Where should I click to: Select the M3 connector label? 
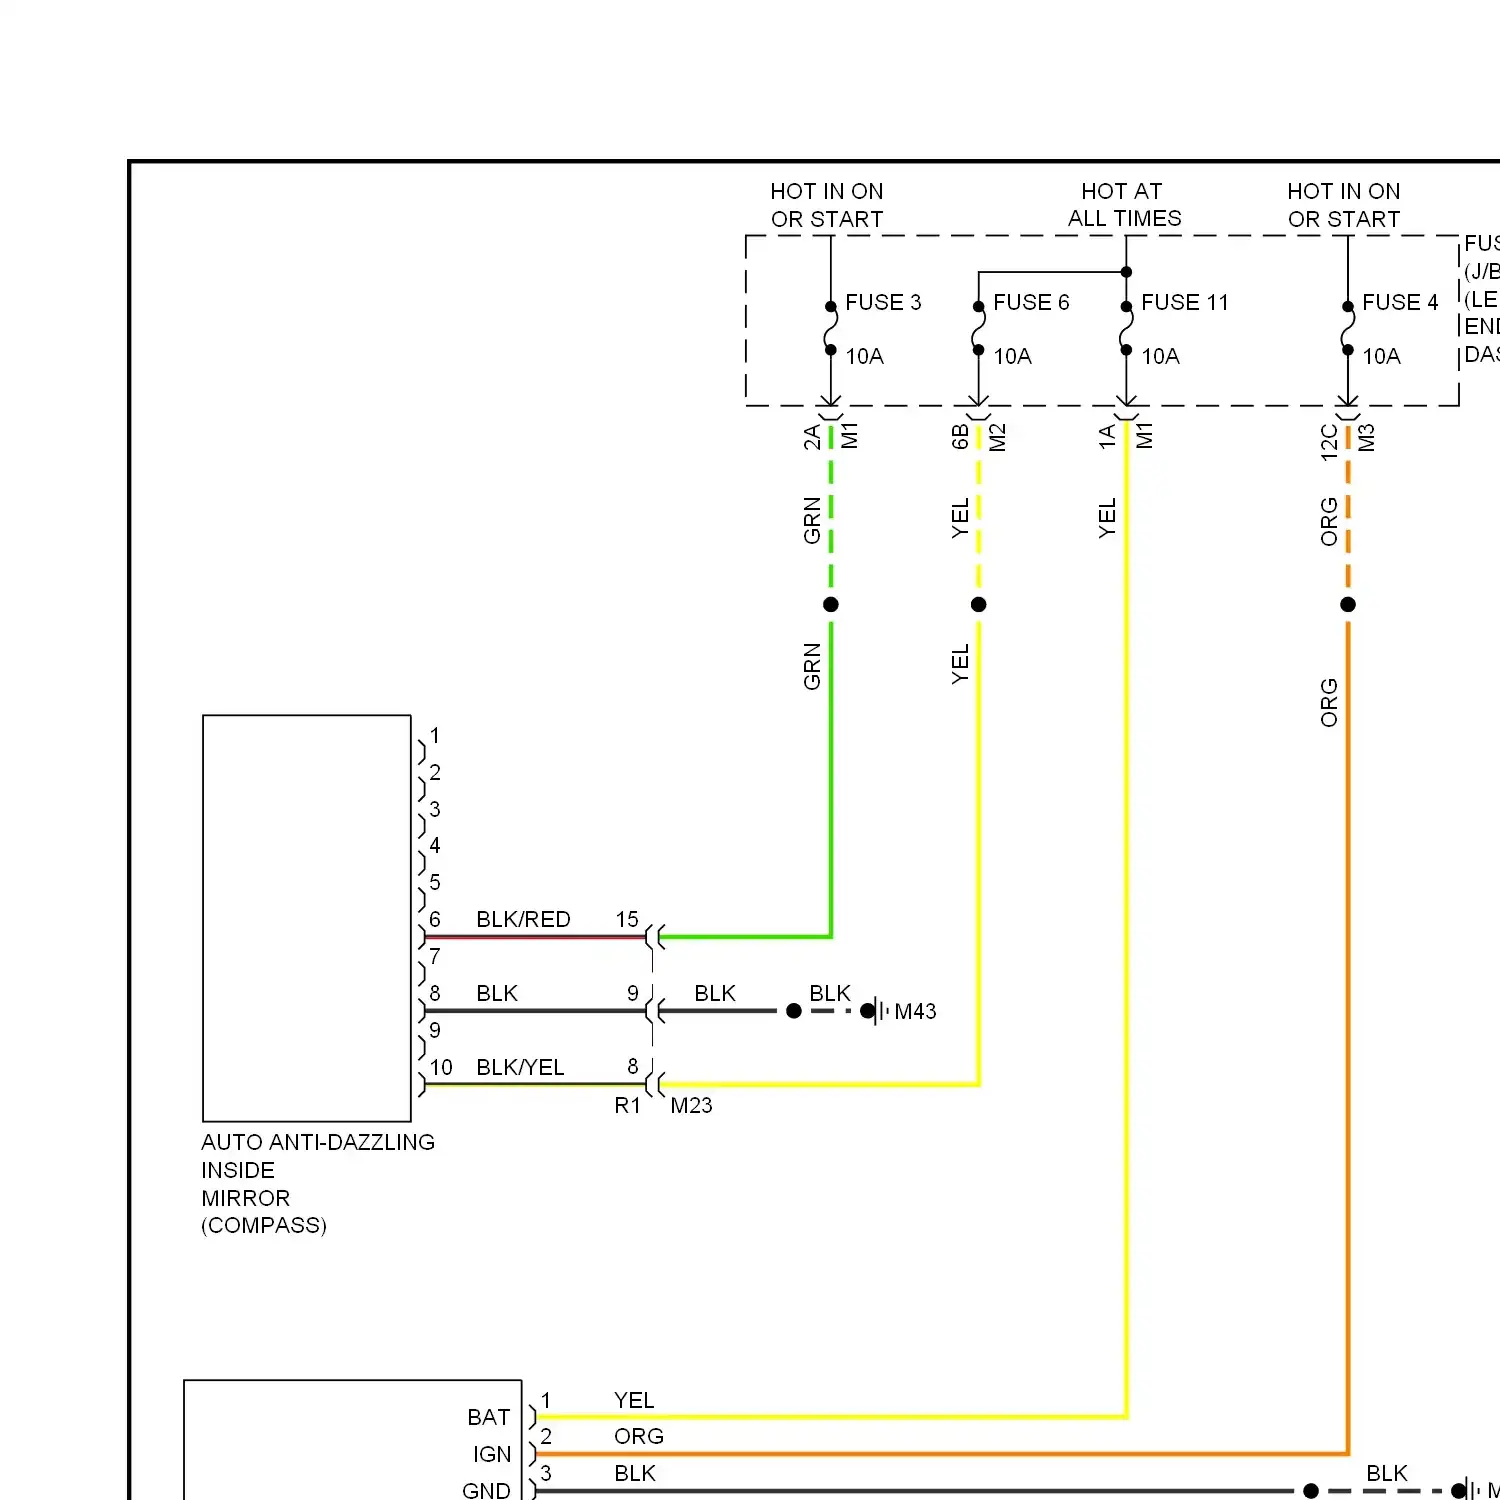(x=1367, y=437)
